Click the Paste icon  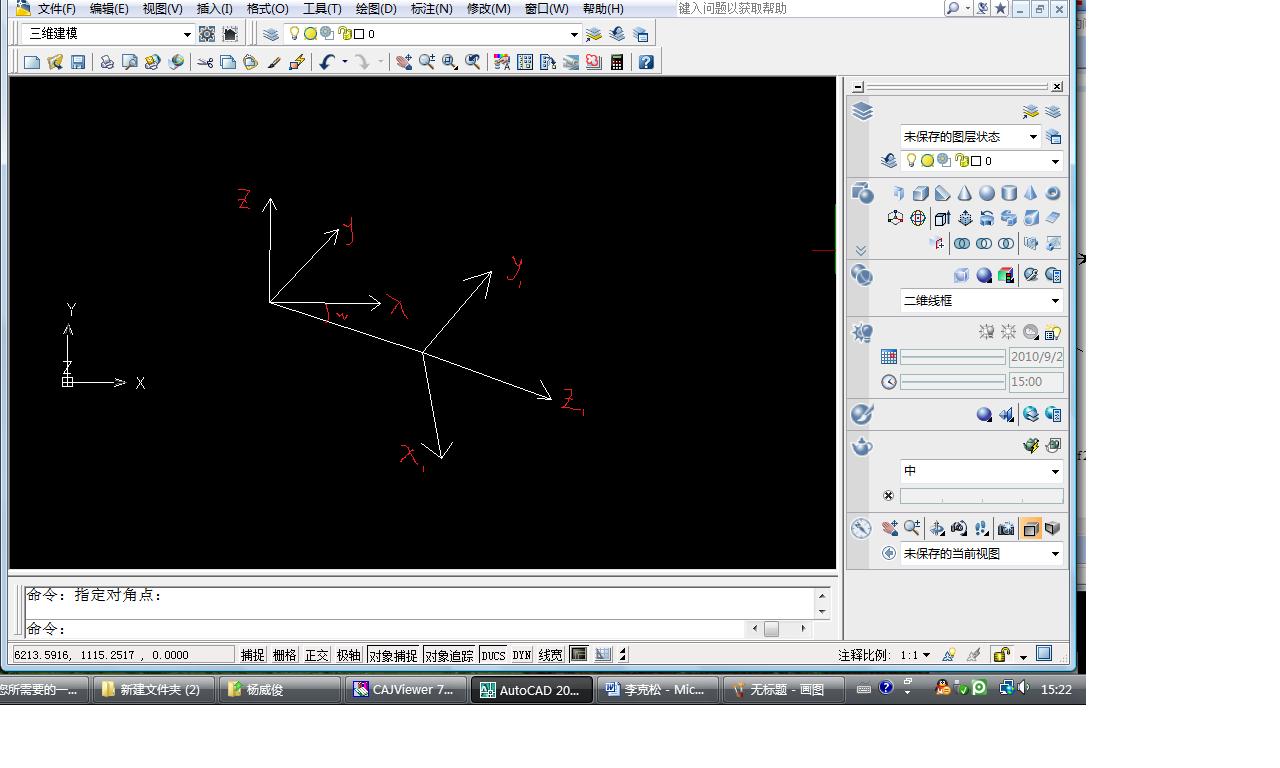click(x=250, y=62)
